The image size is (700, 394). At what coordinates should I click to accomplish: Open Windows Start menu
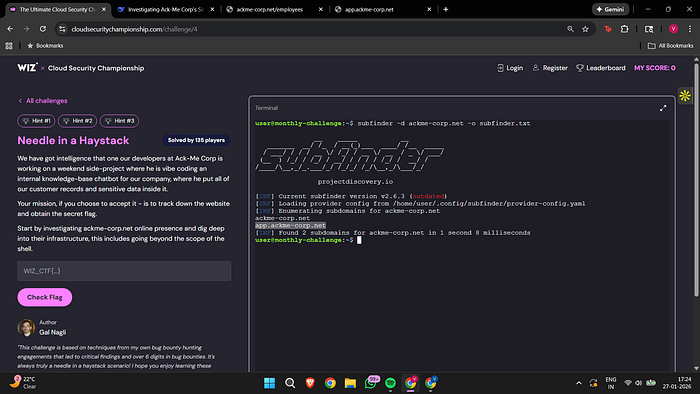coord(270,383)
